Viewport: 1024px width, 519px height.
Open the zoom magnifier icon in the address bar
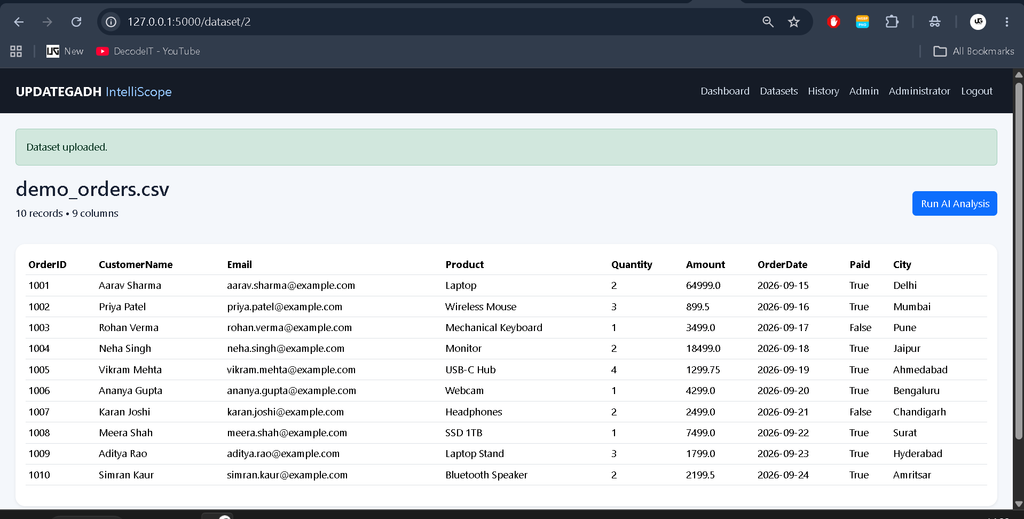pyautogui.click(x=768, y=22)
